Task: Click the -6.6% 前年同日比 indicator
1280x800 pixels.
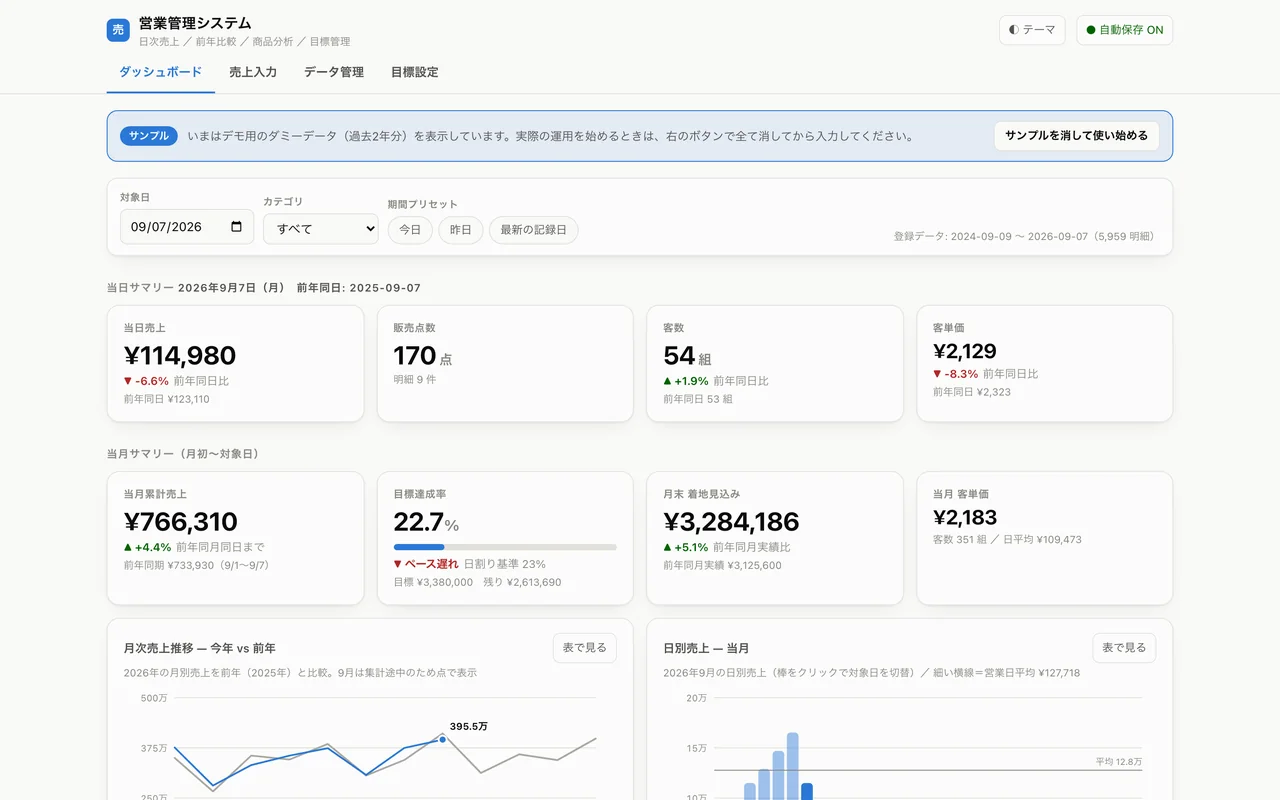Action: click(x=176, y=381)
